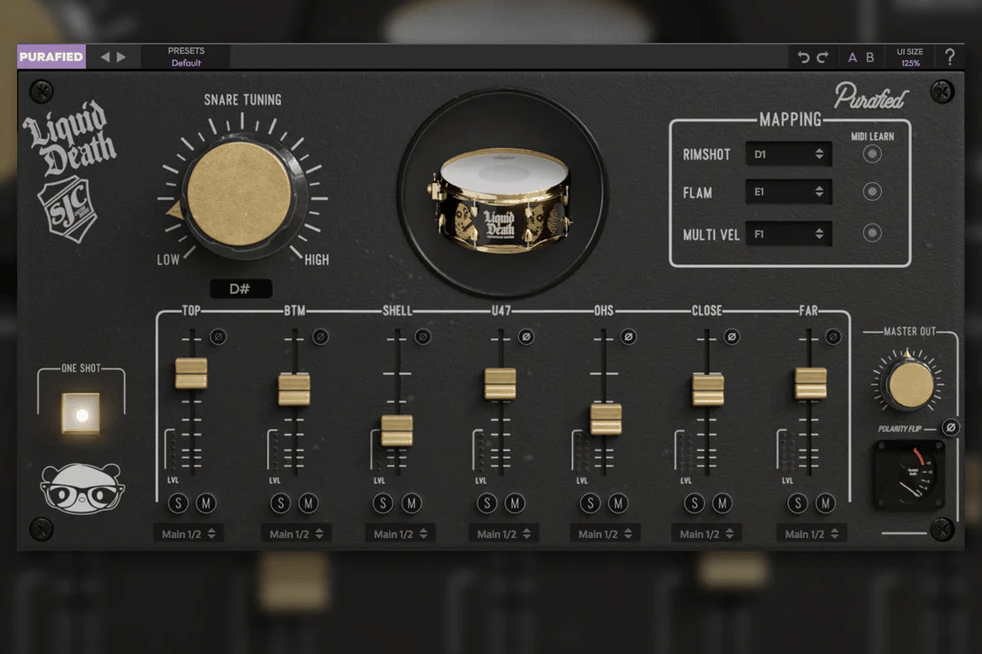Go to next preset arrow

tap(121, 57)
